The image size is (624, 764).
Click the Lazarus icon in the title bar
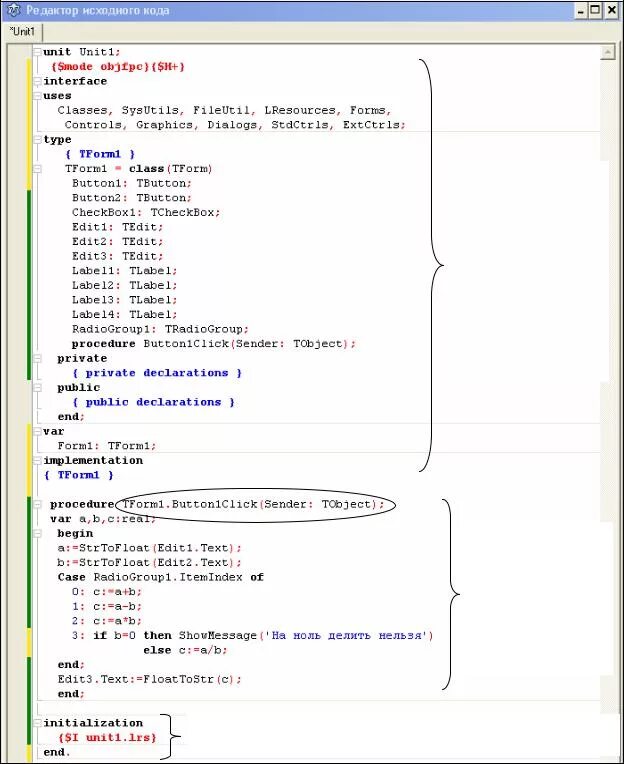(13, 9)
